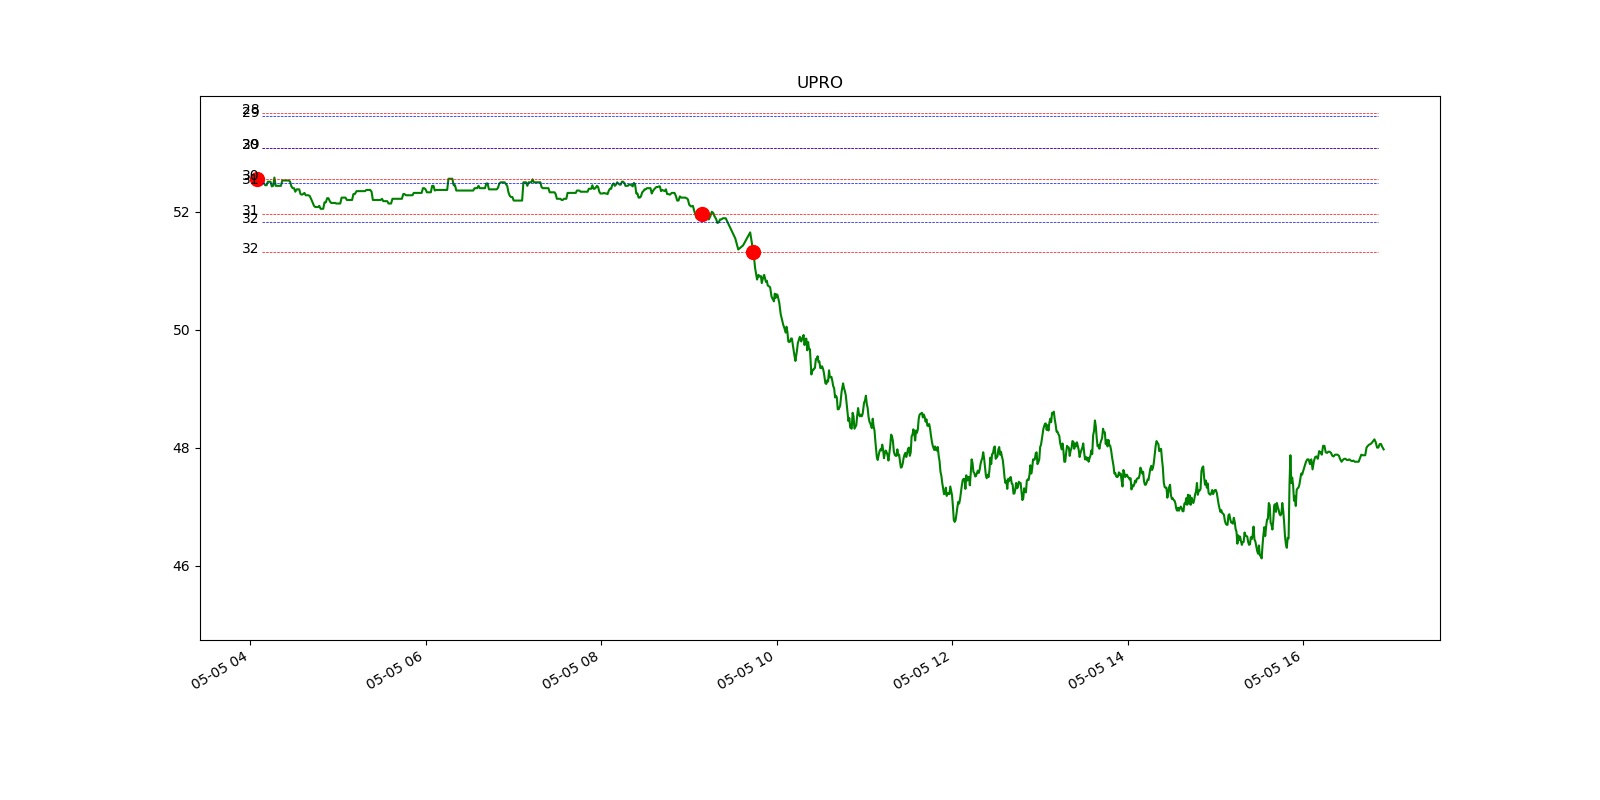Click the red marker on the level 31 line
Screen dimensions: 1600x800
pos(702,214)
